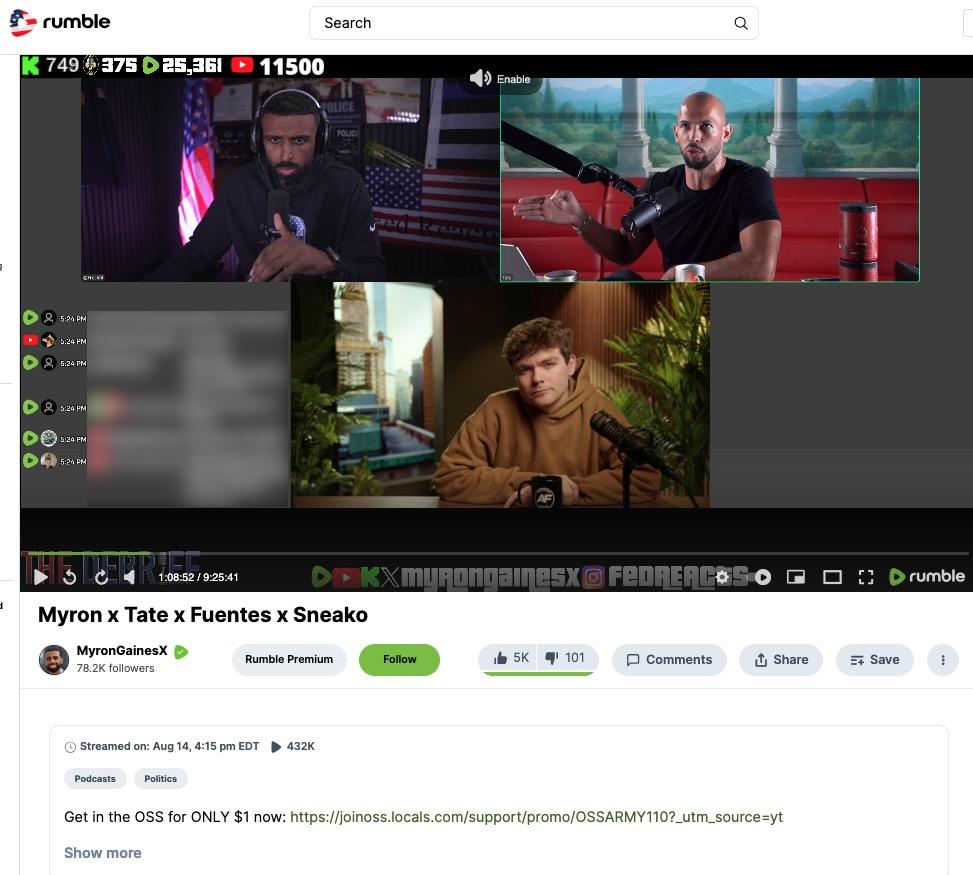Viewport: 973px width, 875px height.
Task: Click the joinoss.locals.com promo link
Action: click(x=536, y=817)
